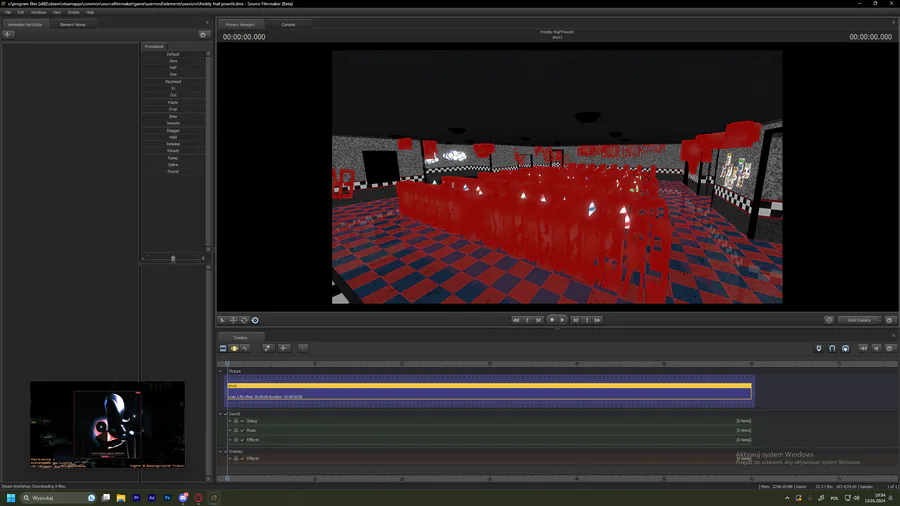
Task: Click the camera icon left of Work Camera
Action: 829,320
